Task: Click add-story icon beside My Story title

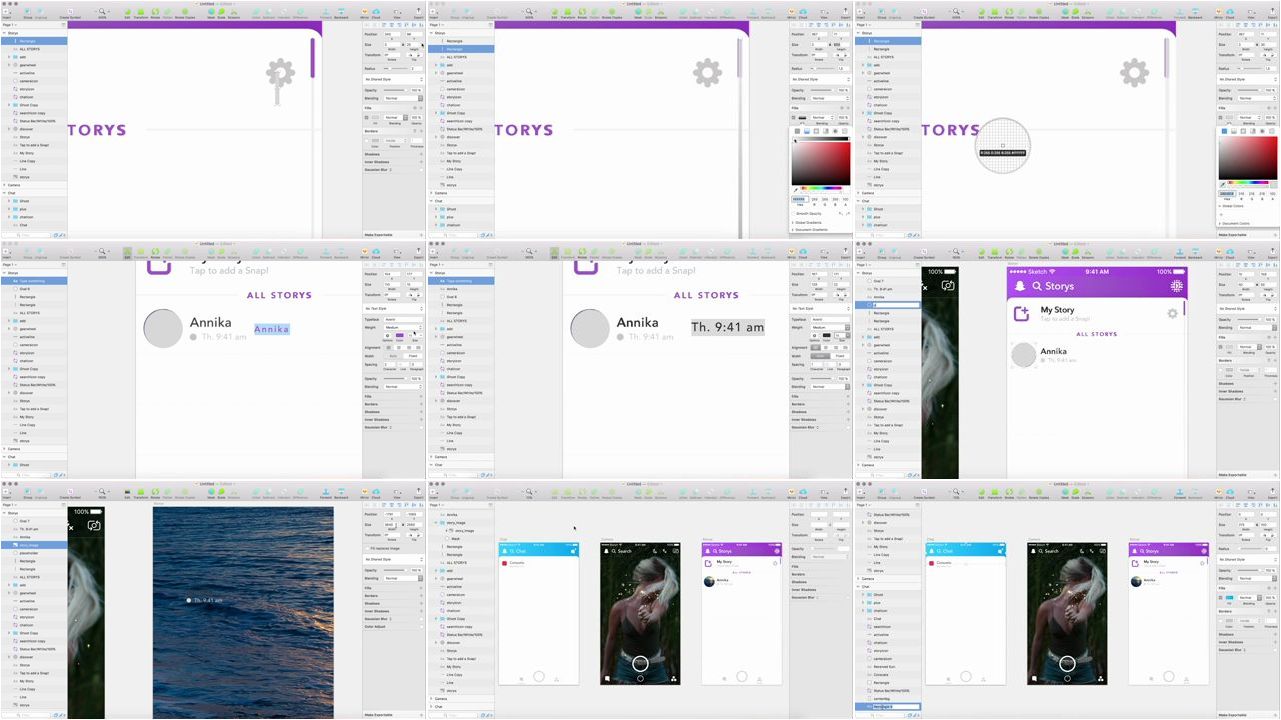Action: click(1021, 313)
